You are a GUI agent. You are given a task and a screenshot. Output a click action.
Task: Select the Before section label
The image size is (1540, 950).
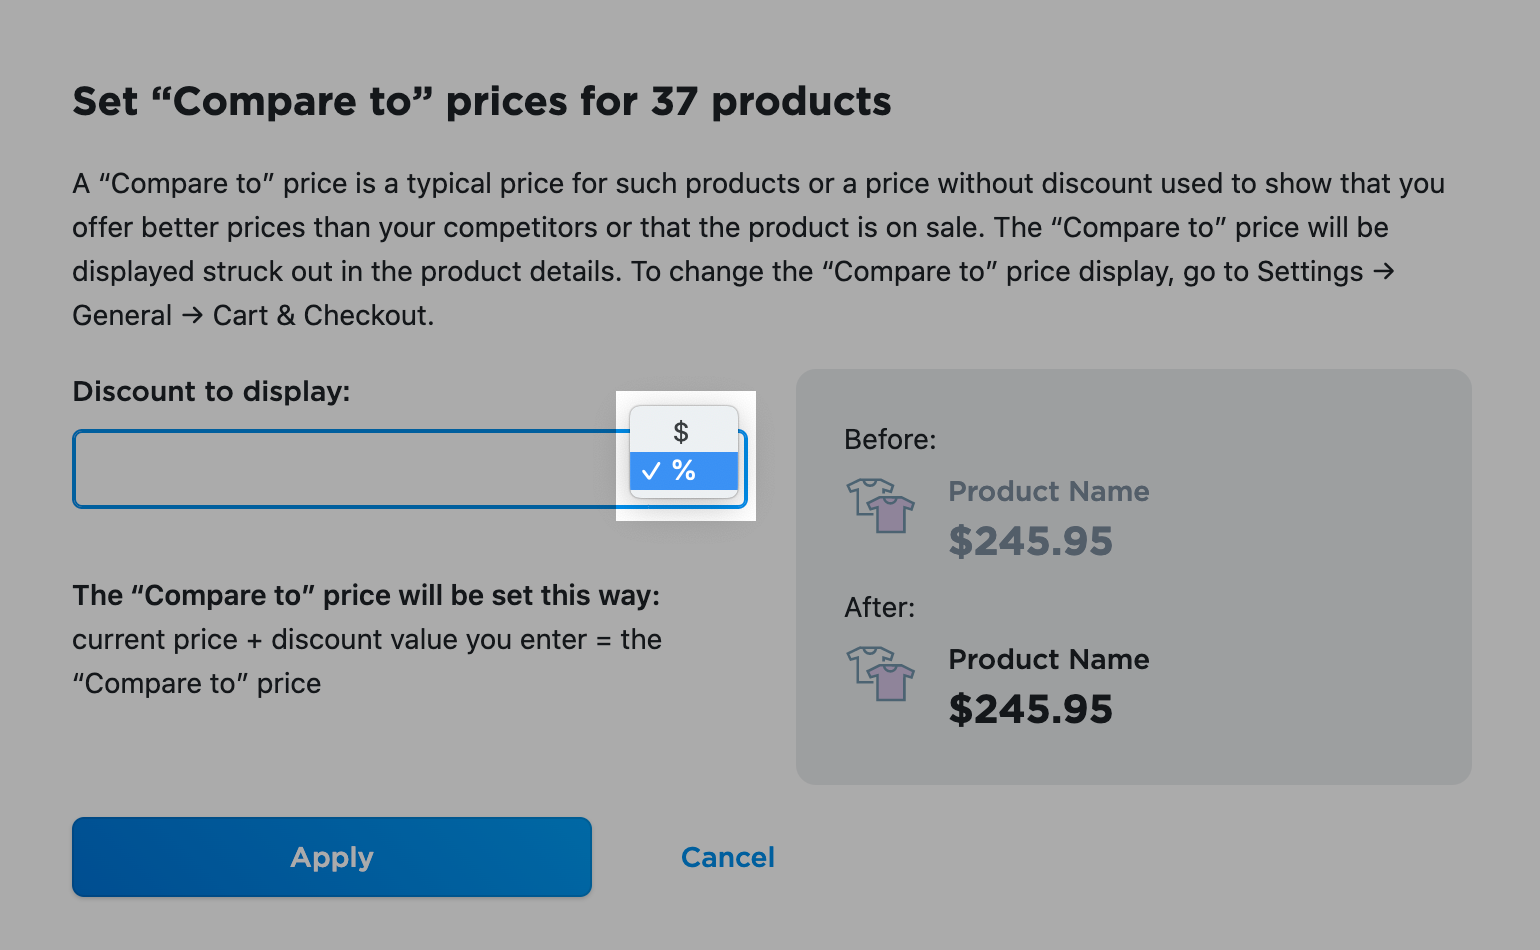coord(889,439)
